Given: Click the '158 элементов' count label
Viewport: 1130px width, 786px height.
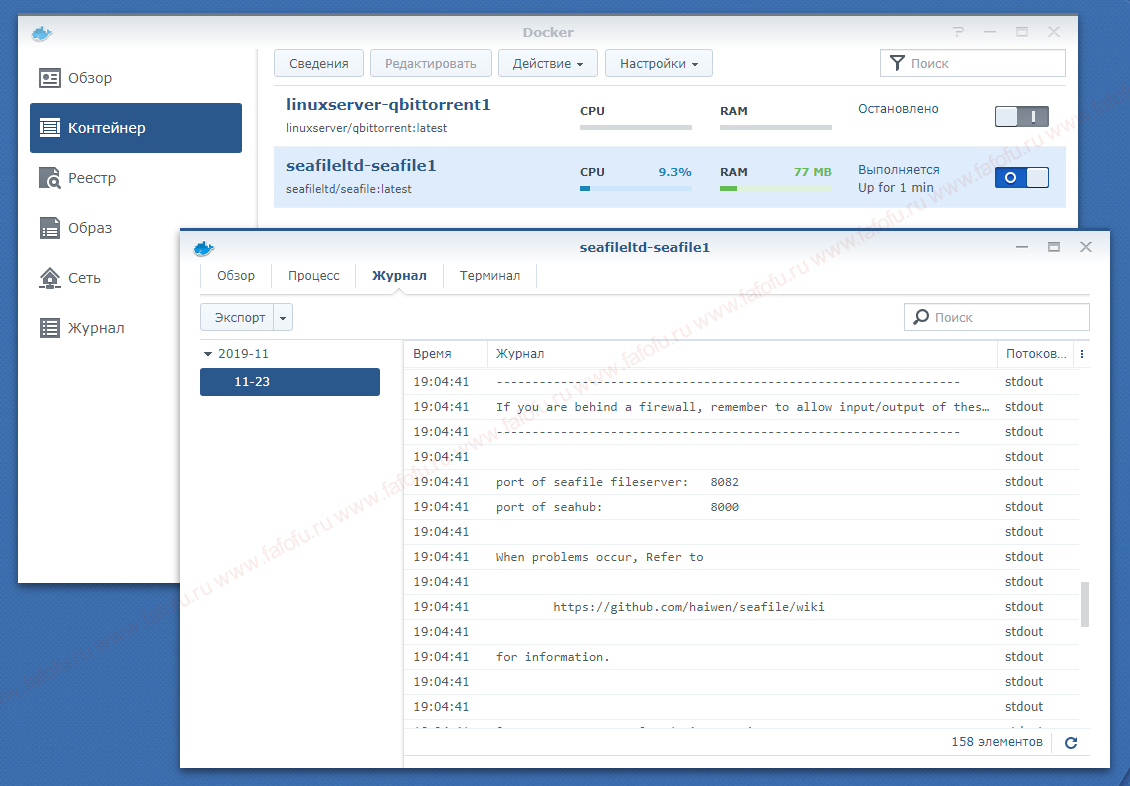Looking at the screenshot, I should pos(997,742).
